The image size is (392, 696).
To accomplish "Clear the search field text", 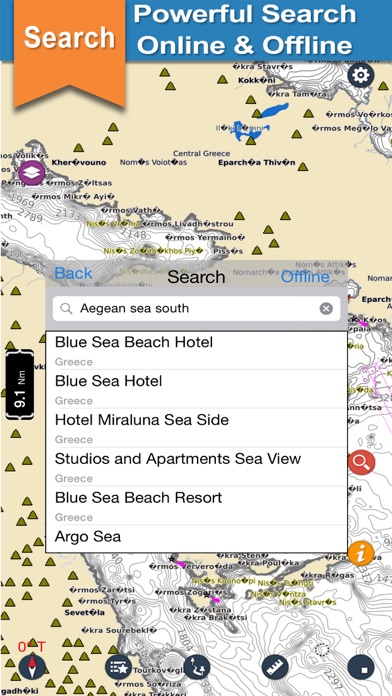I will [326, 308].
